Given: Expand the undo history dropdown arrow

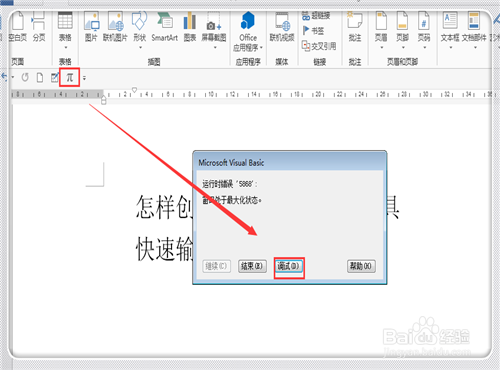Looking at the screenshot, I should click(13, 77).
